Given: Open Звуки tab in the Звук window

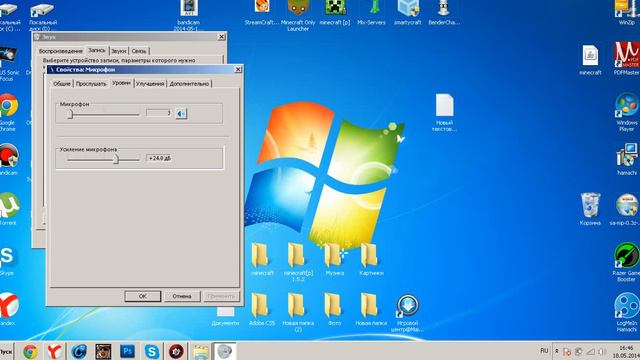Looking at the screenshot, I should pos(119,51).
